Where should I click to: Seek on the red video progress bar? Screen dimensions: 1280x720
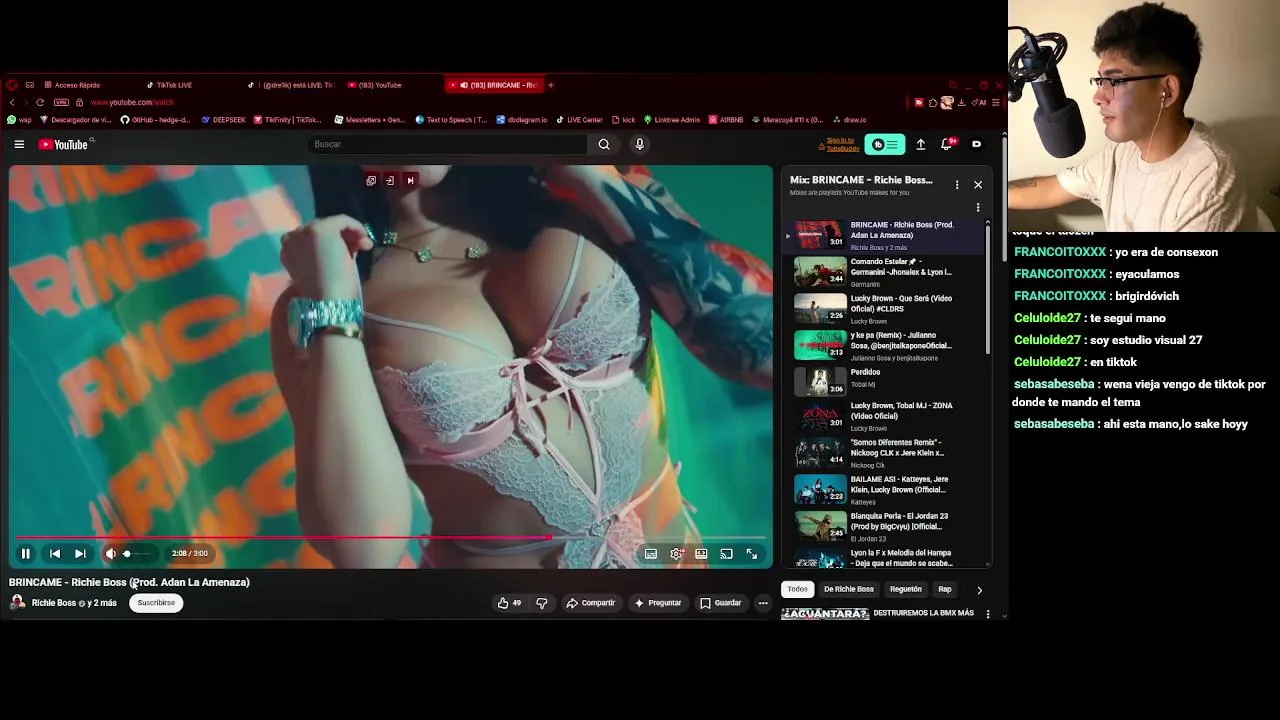[x=390, y=538]
